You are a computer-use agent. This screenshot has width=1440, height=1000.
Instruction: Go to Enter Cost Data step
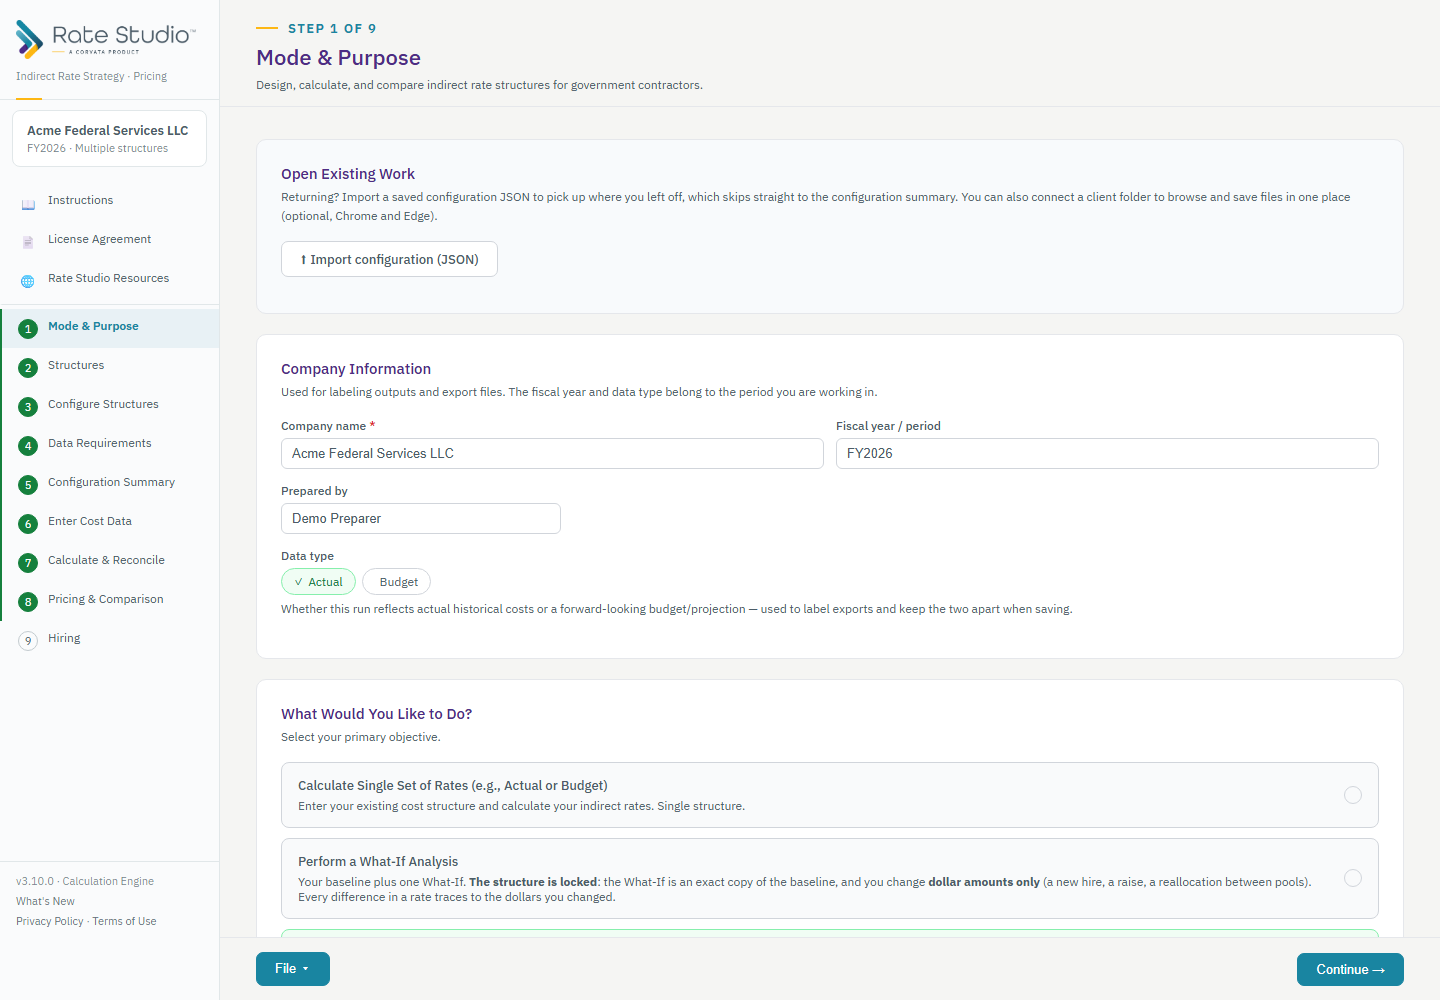point(110,522)
